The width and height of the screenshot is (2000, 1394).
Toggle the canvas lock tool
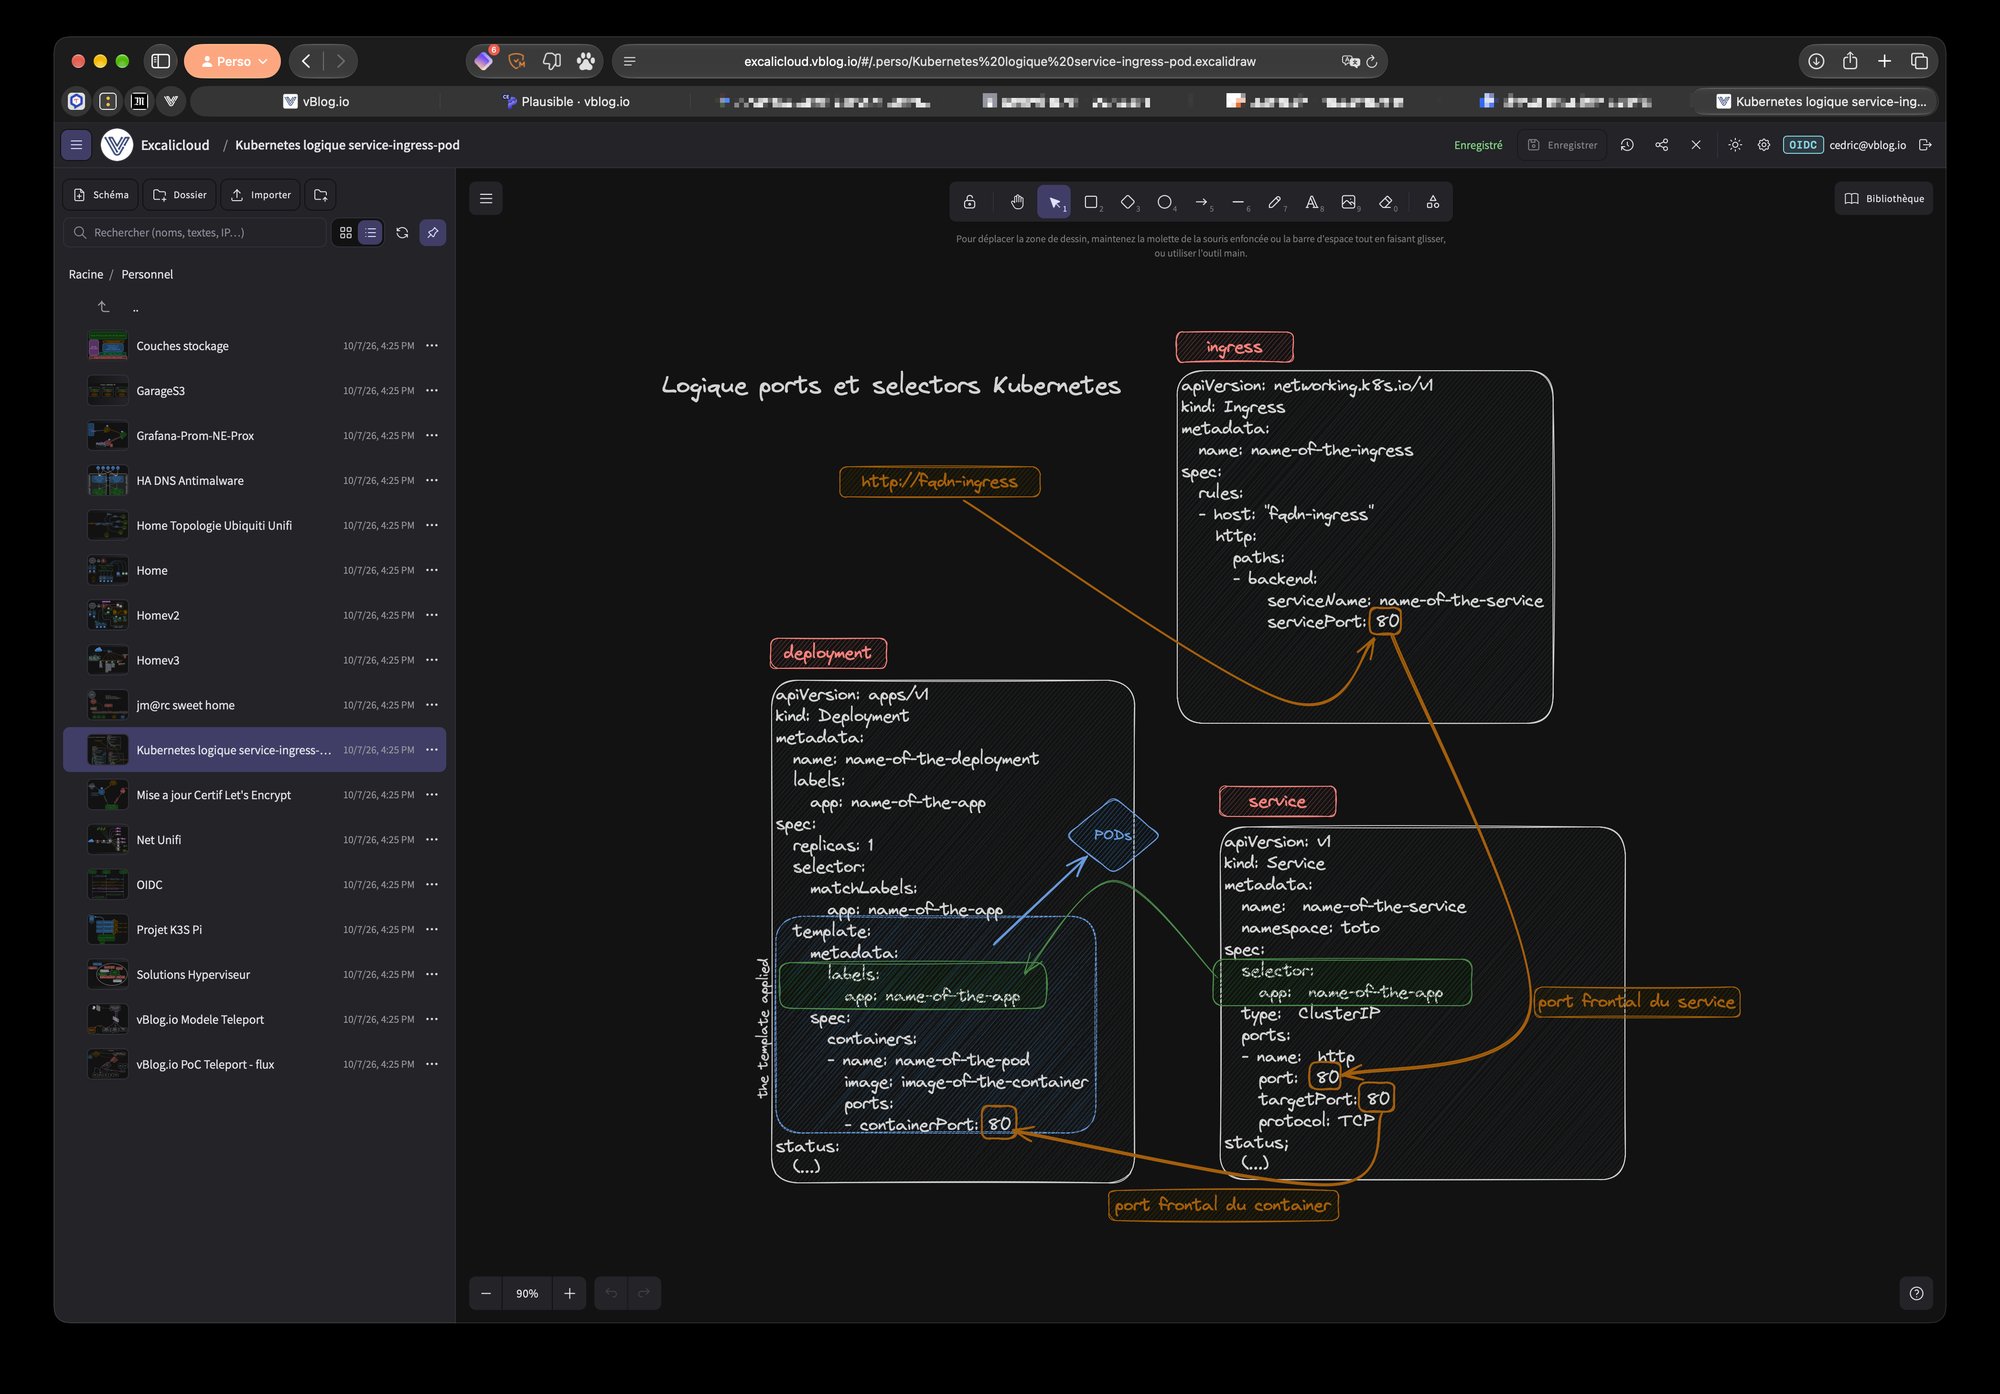(x=969, y=202)
